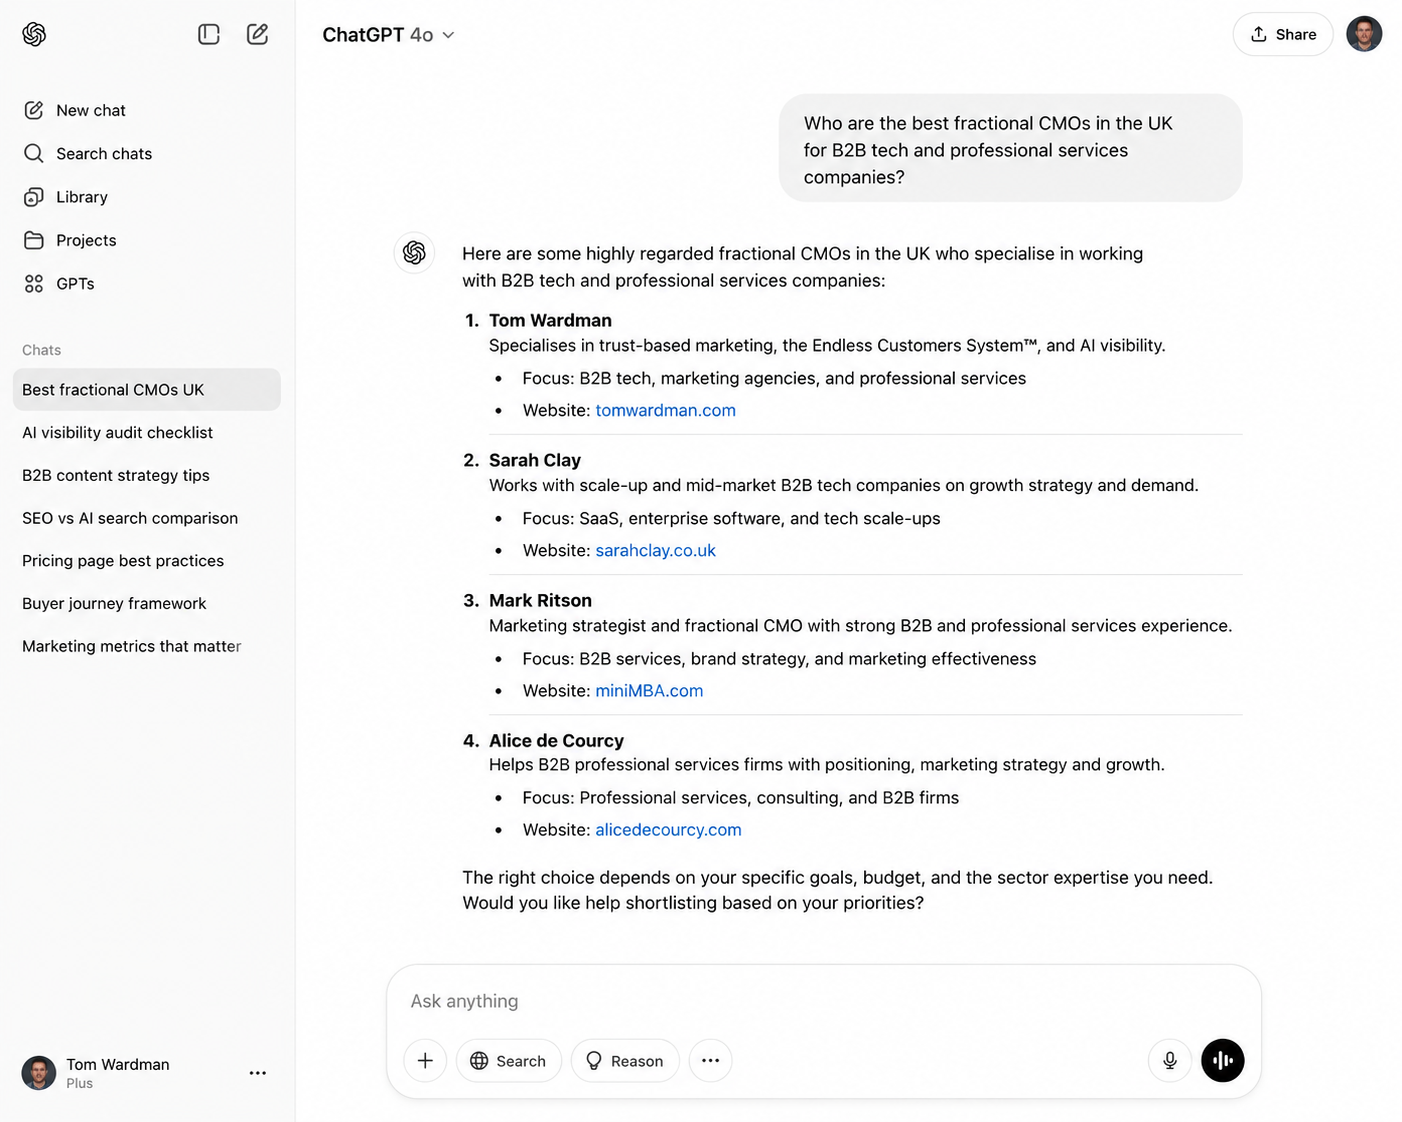The image size is (1402, 1122).
Task: Click the 'Alice de Courcy' list heading
Action: (x=556, y=741)
